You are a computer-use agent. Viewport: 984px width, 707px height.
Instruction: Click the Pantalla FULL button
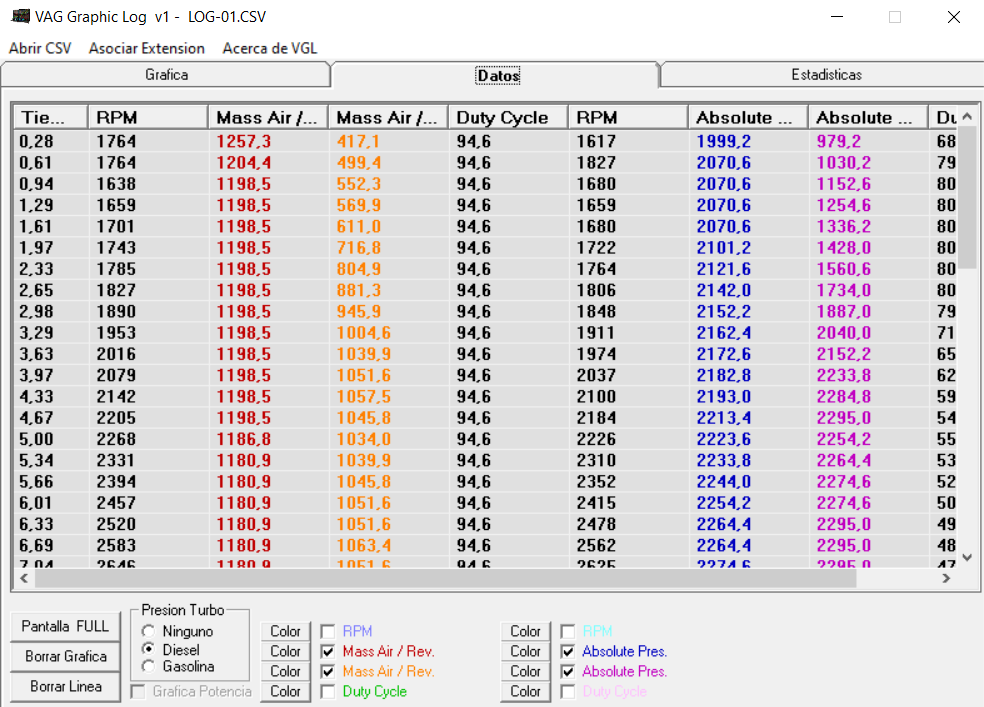click(x=65, y=626)
